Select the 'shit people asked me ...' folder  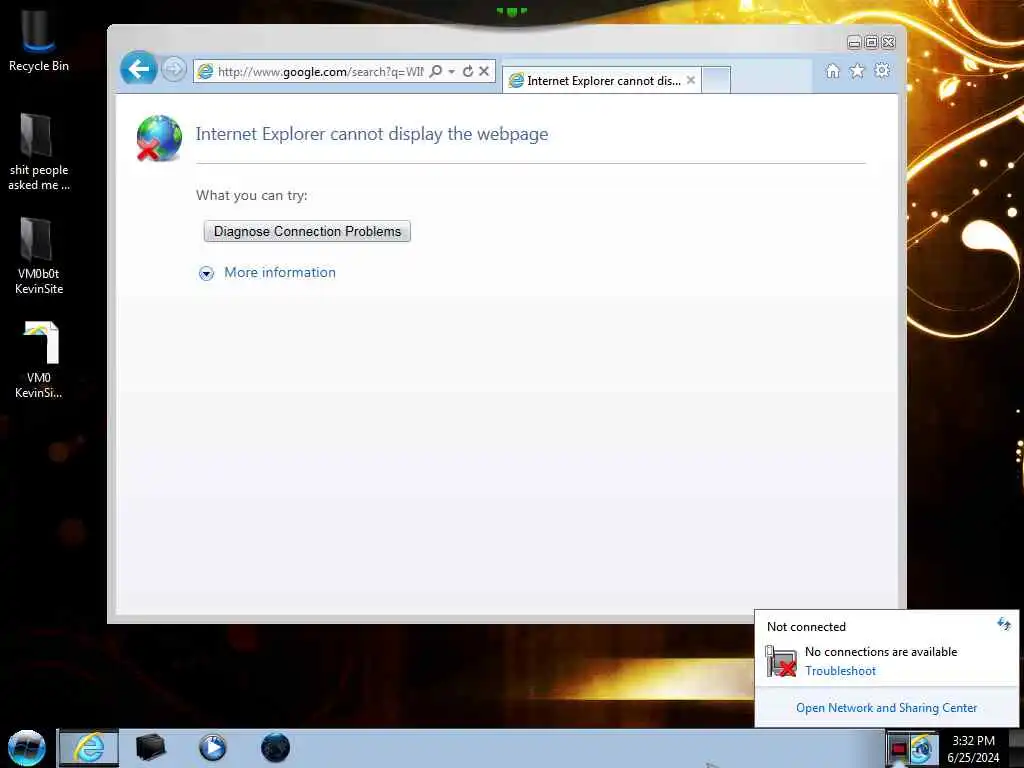39,152
